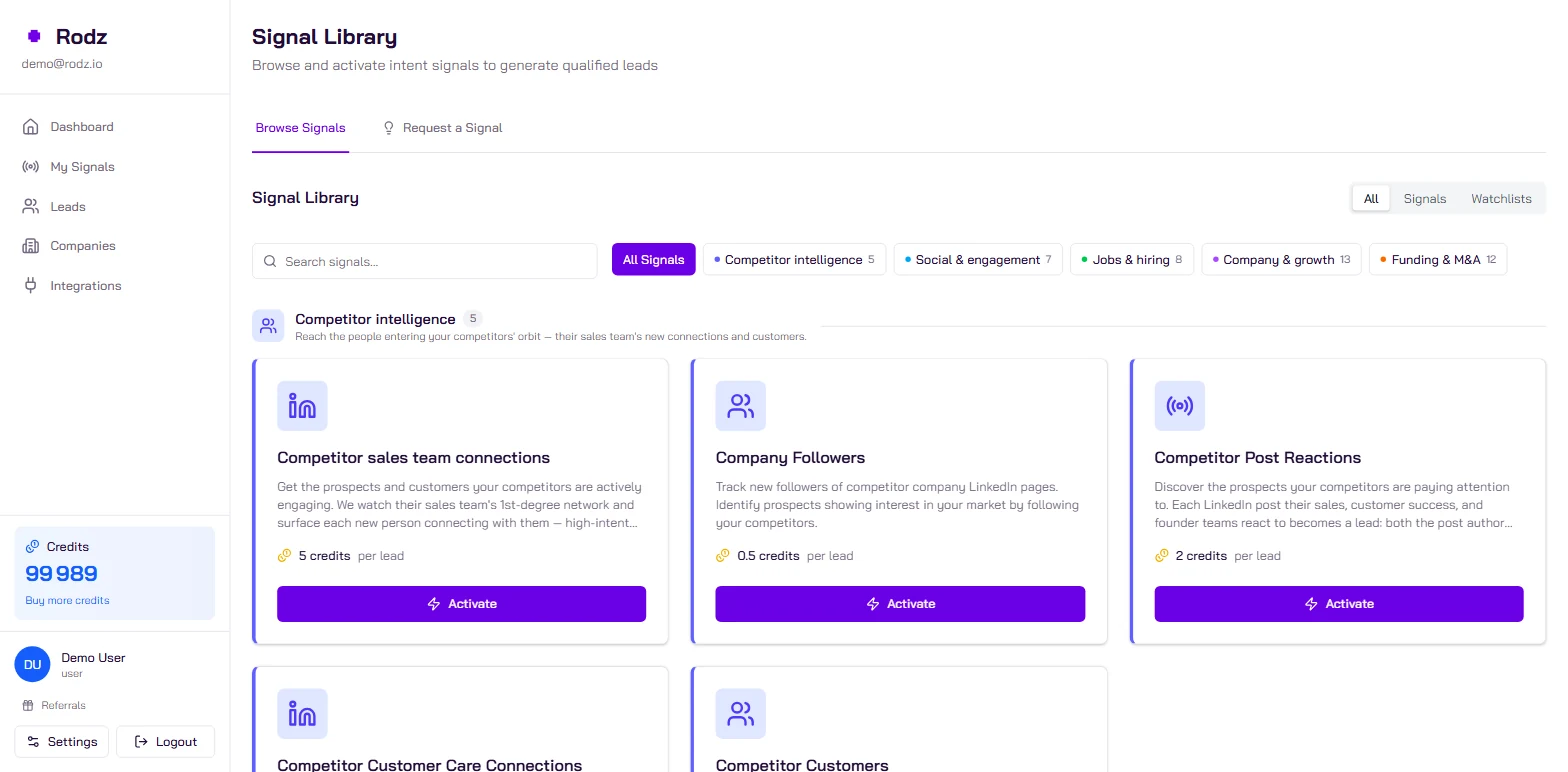Click the Competitor Customer Care Connections title
The image size is (1568, 772).
(429, 765)
